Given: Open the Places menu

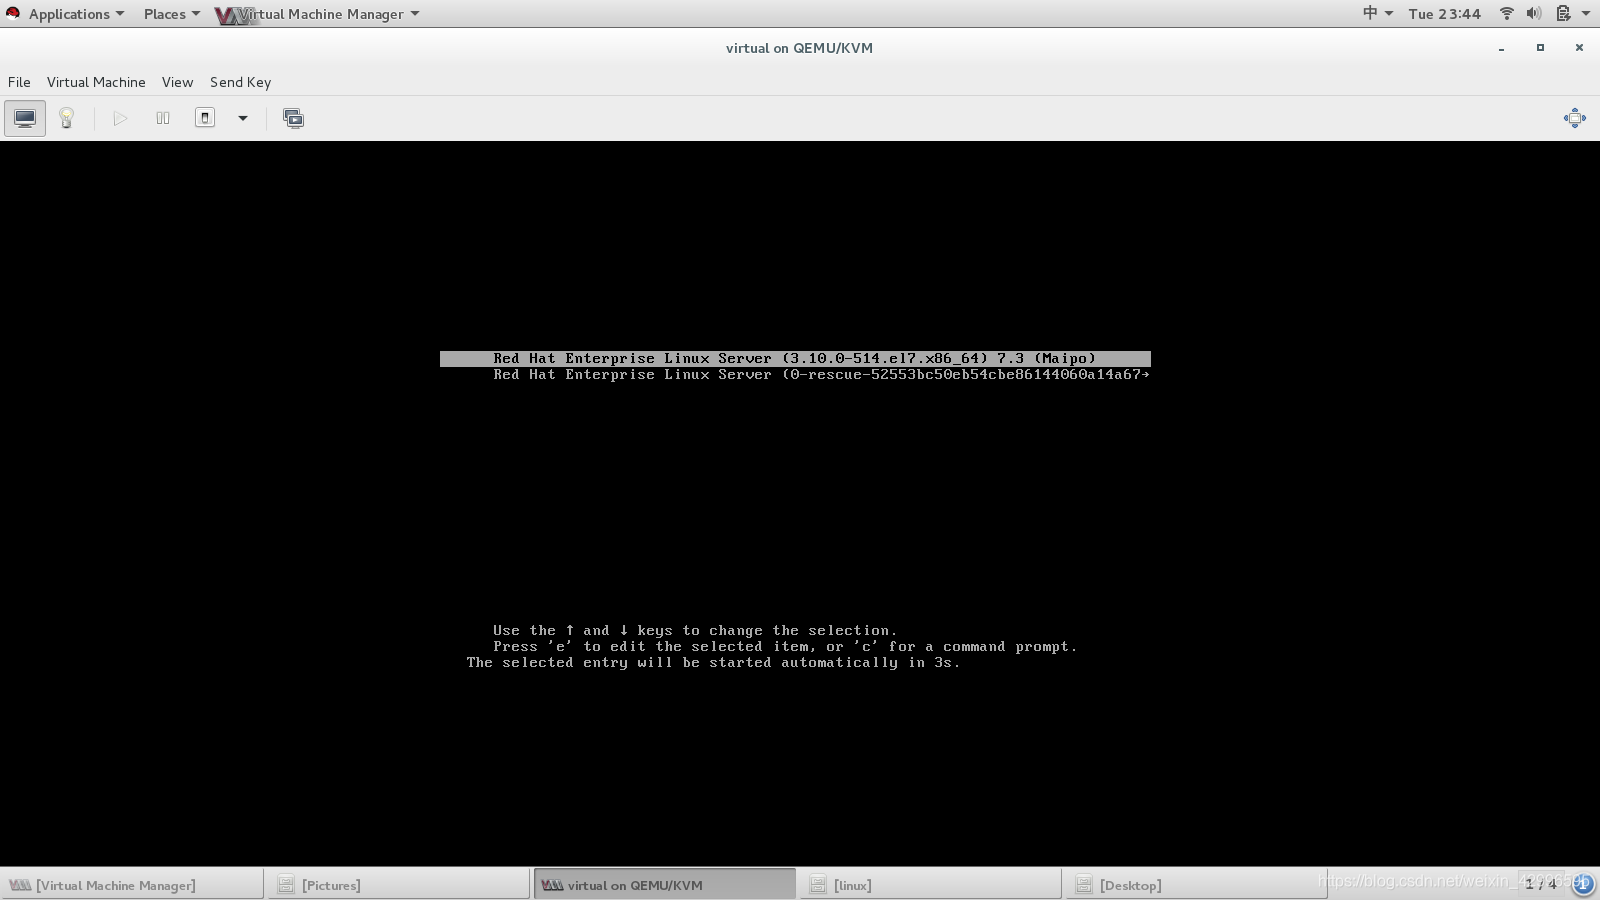Looking at the screenshot, I should coord(171,14).
